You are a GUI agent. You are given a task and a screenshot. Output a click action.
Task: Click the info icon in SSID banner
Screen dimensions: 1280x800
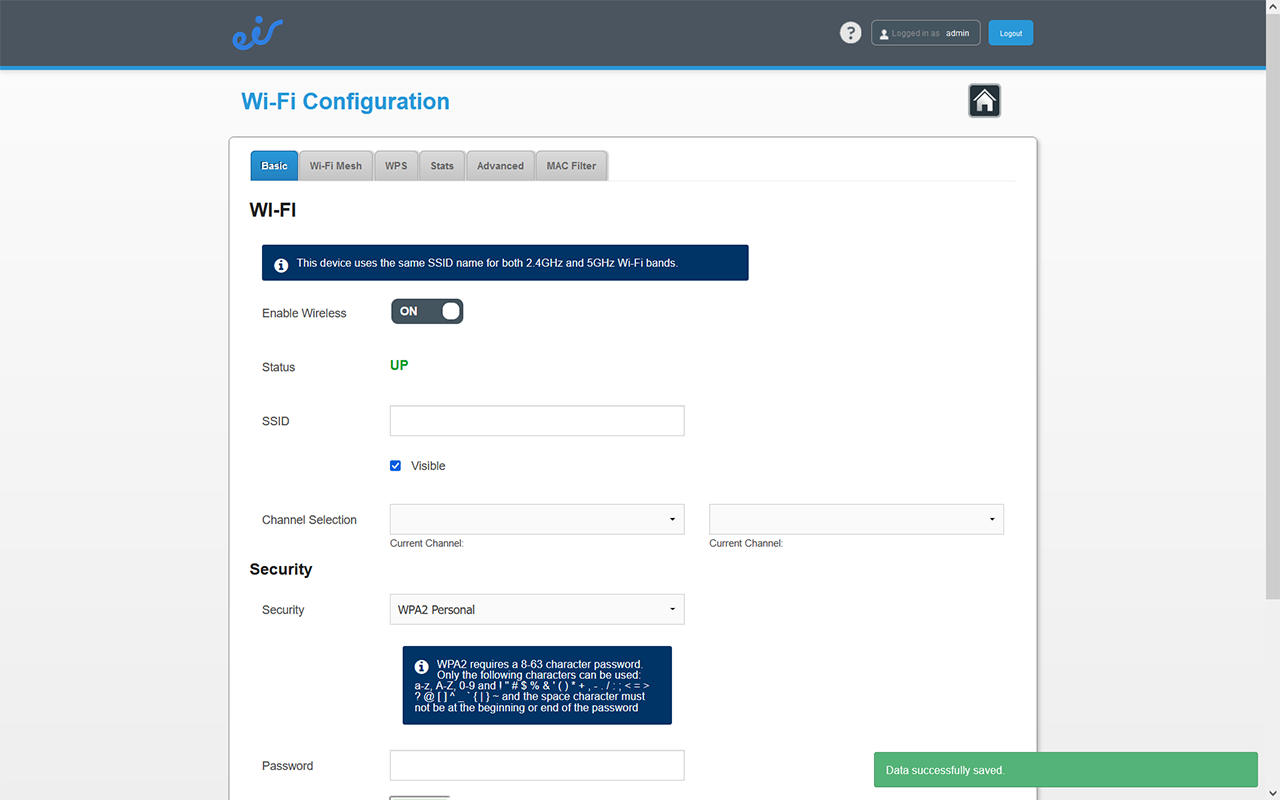coord(281,264)
